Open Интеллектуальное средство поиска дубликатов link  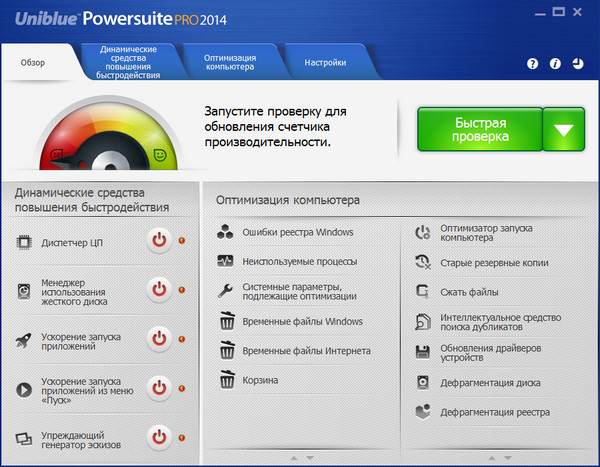click(501, 322)
